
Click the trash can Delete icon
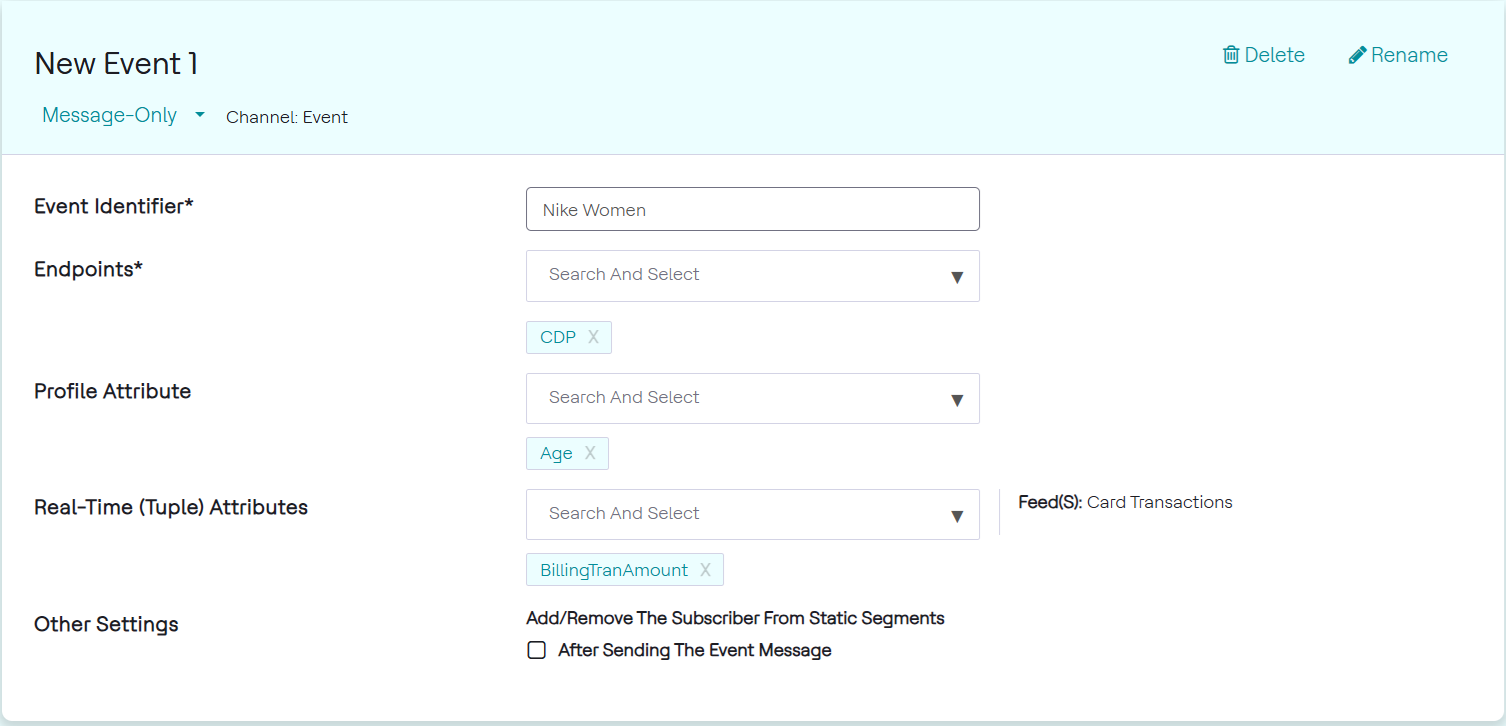[1231, 55]
